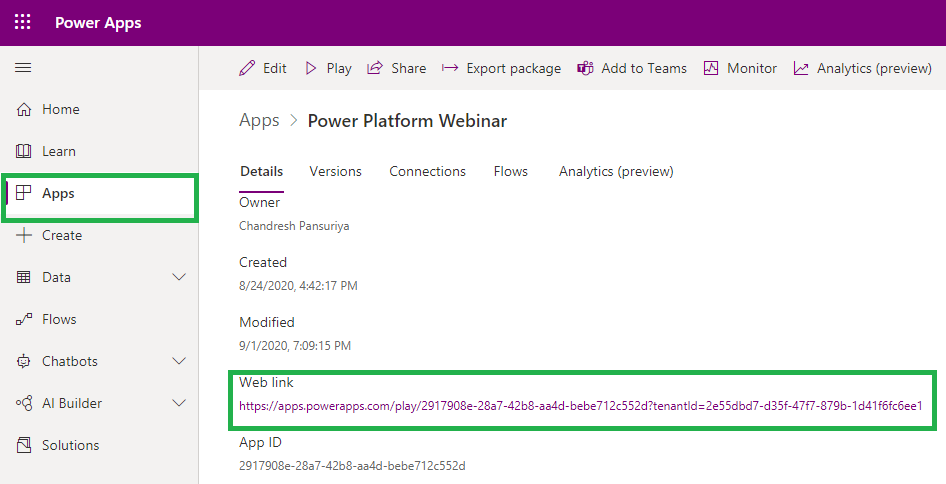Collapse the navigation with the hamburger icon

tap(23, 68)
